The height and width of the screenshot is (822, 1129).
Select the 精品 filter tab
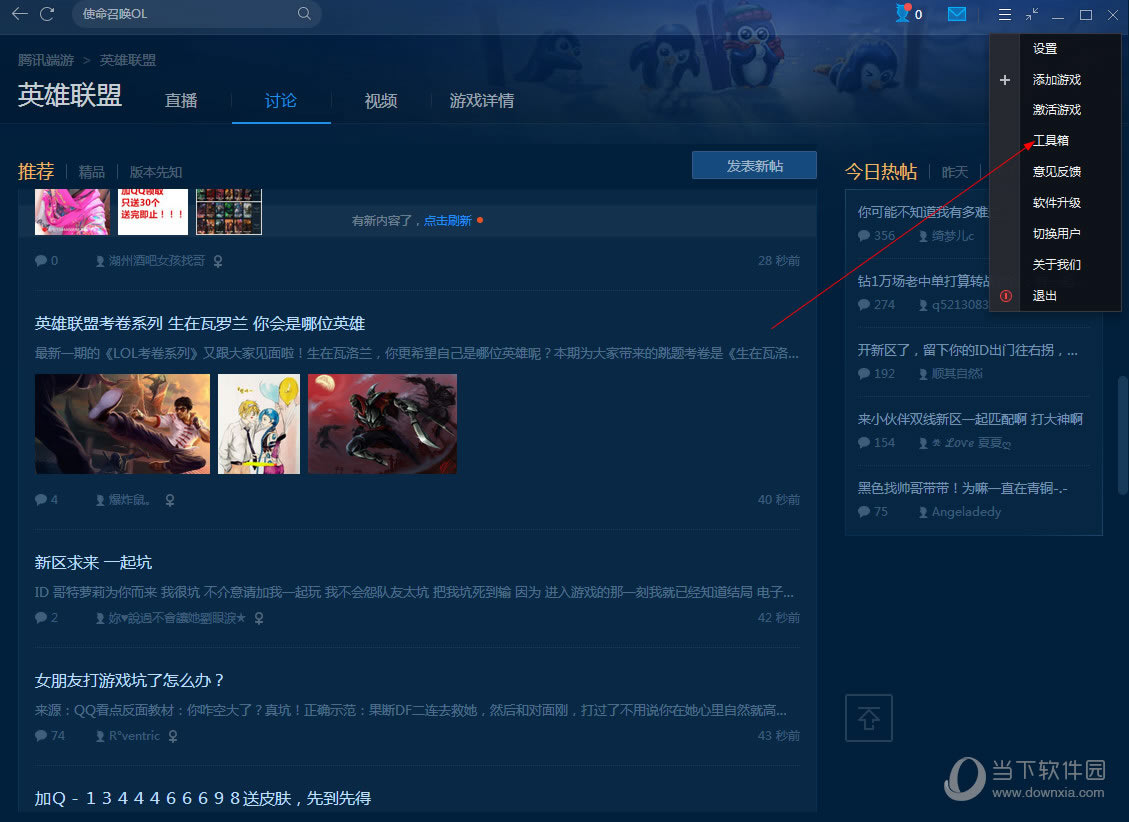tap(91, 172)
